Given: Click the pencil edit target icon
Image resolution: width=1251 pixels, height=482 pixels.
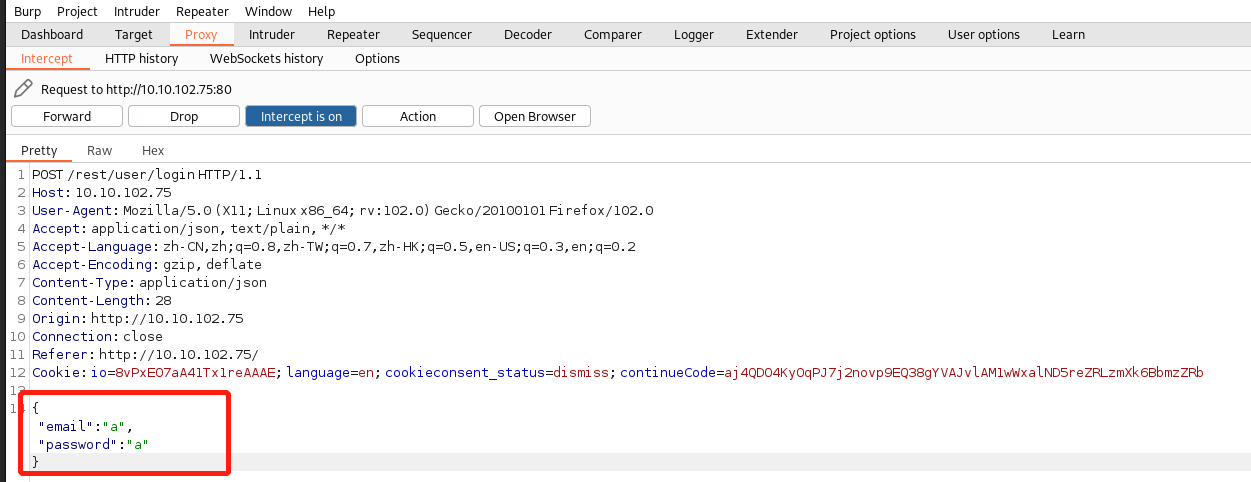Looking at the screenshot, I should click(23, 89).
